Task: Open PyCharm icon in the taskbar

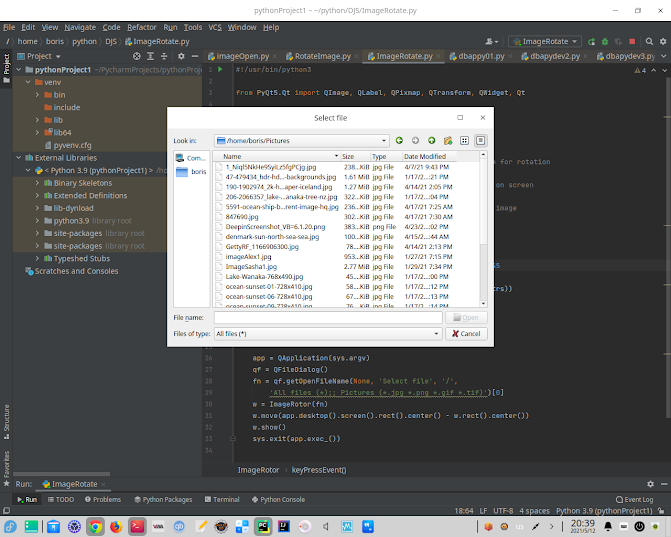Action: 263,527
